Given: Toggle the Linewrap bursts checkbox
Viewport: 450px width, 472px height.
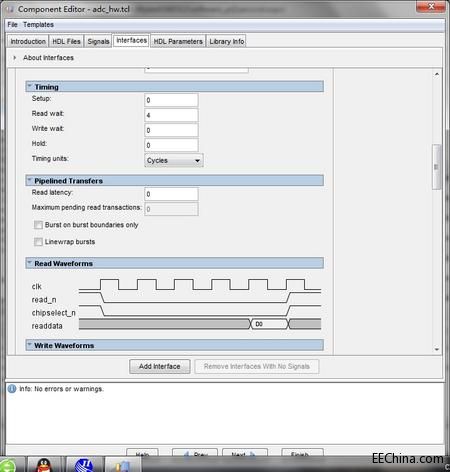Looking at the screenshot, I should coord(38,242).
